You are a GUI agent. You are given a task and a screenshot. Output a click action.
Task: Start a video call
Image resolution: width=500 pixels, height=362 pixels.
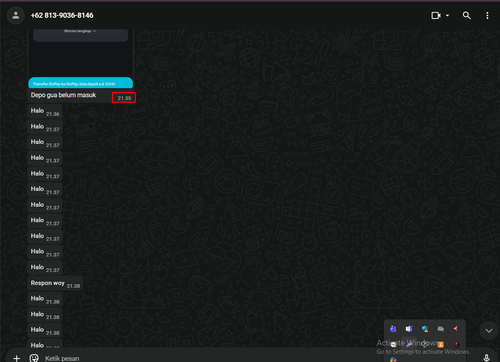point(436,15)
